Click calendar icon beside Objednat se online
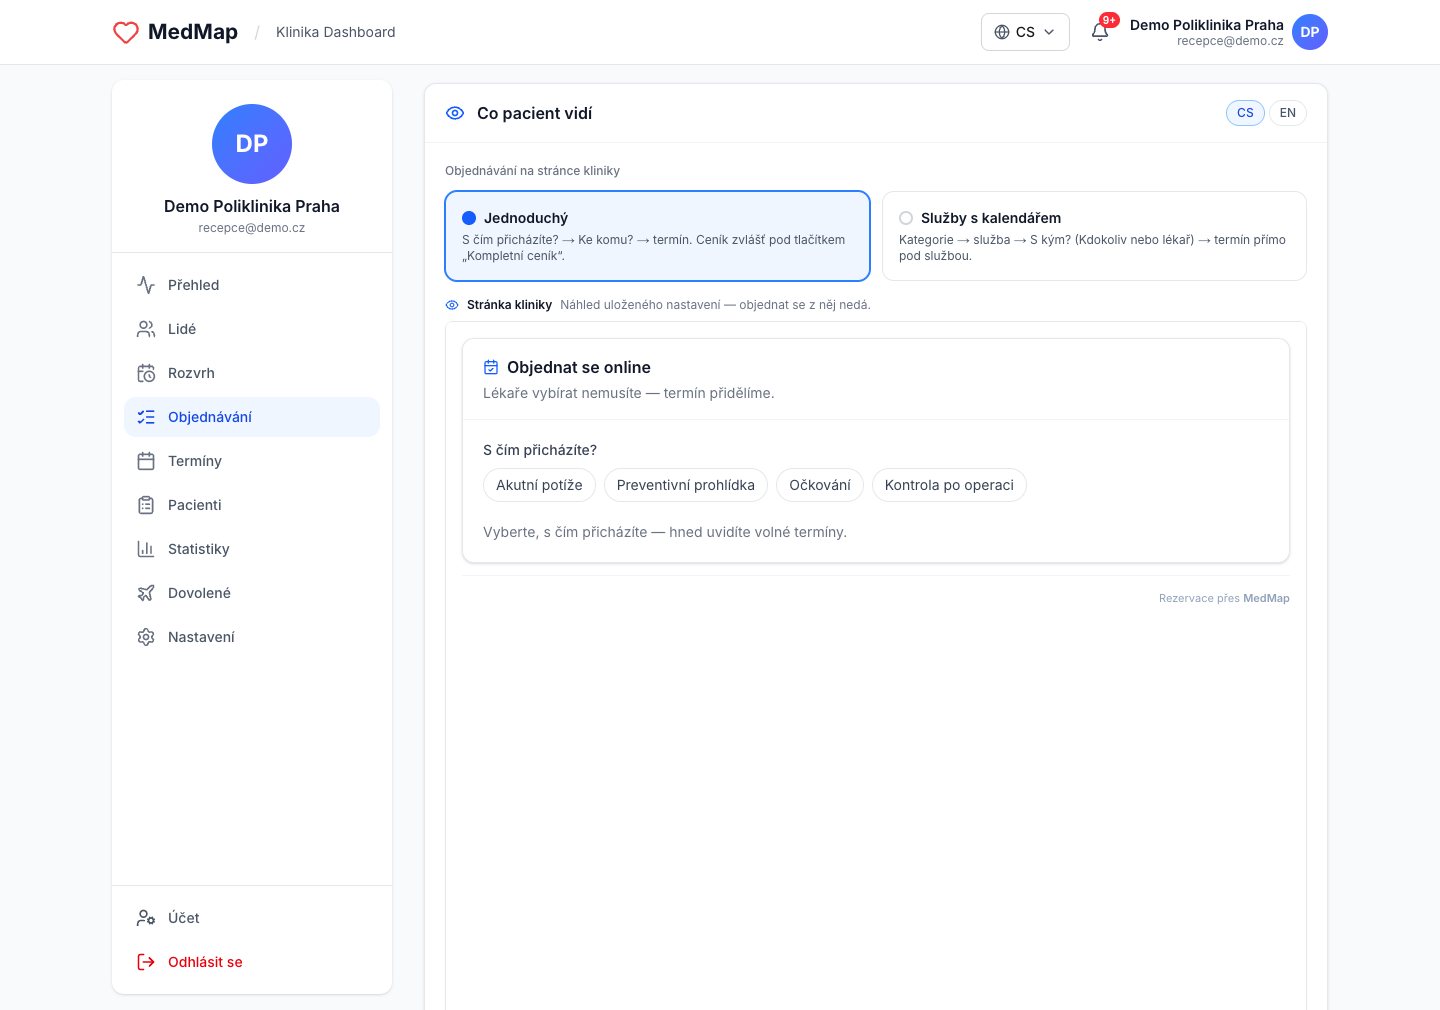This screenshot has width=1440, height=1010. coord(491,367)
